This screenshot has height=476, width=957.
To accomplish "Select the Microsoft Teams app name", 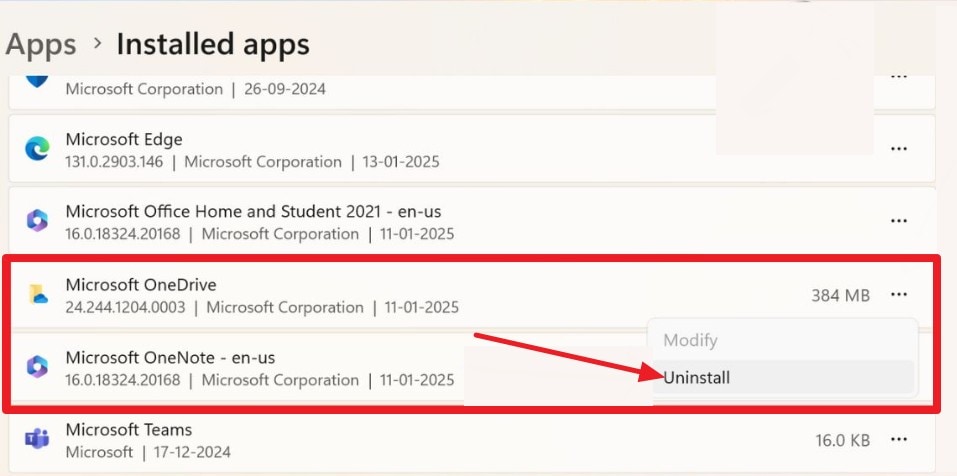I will (129, 430).
